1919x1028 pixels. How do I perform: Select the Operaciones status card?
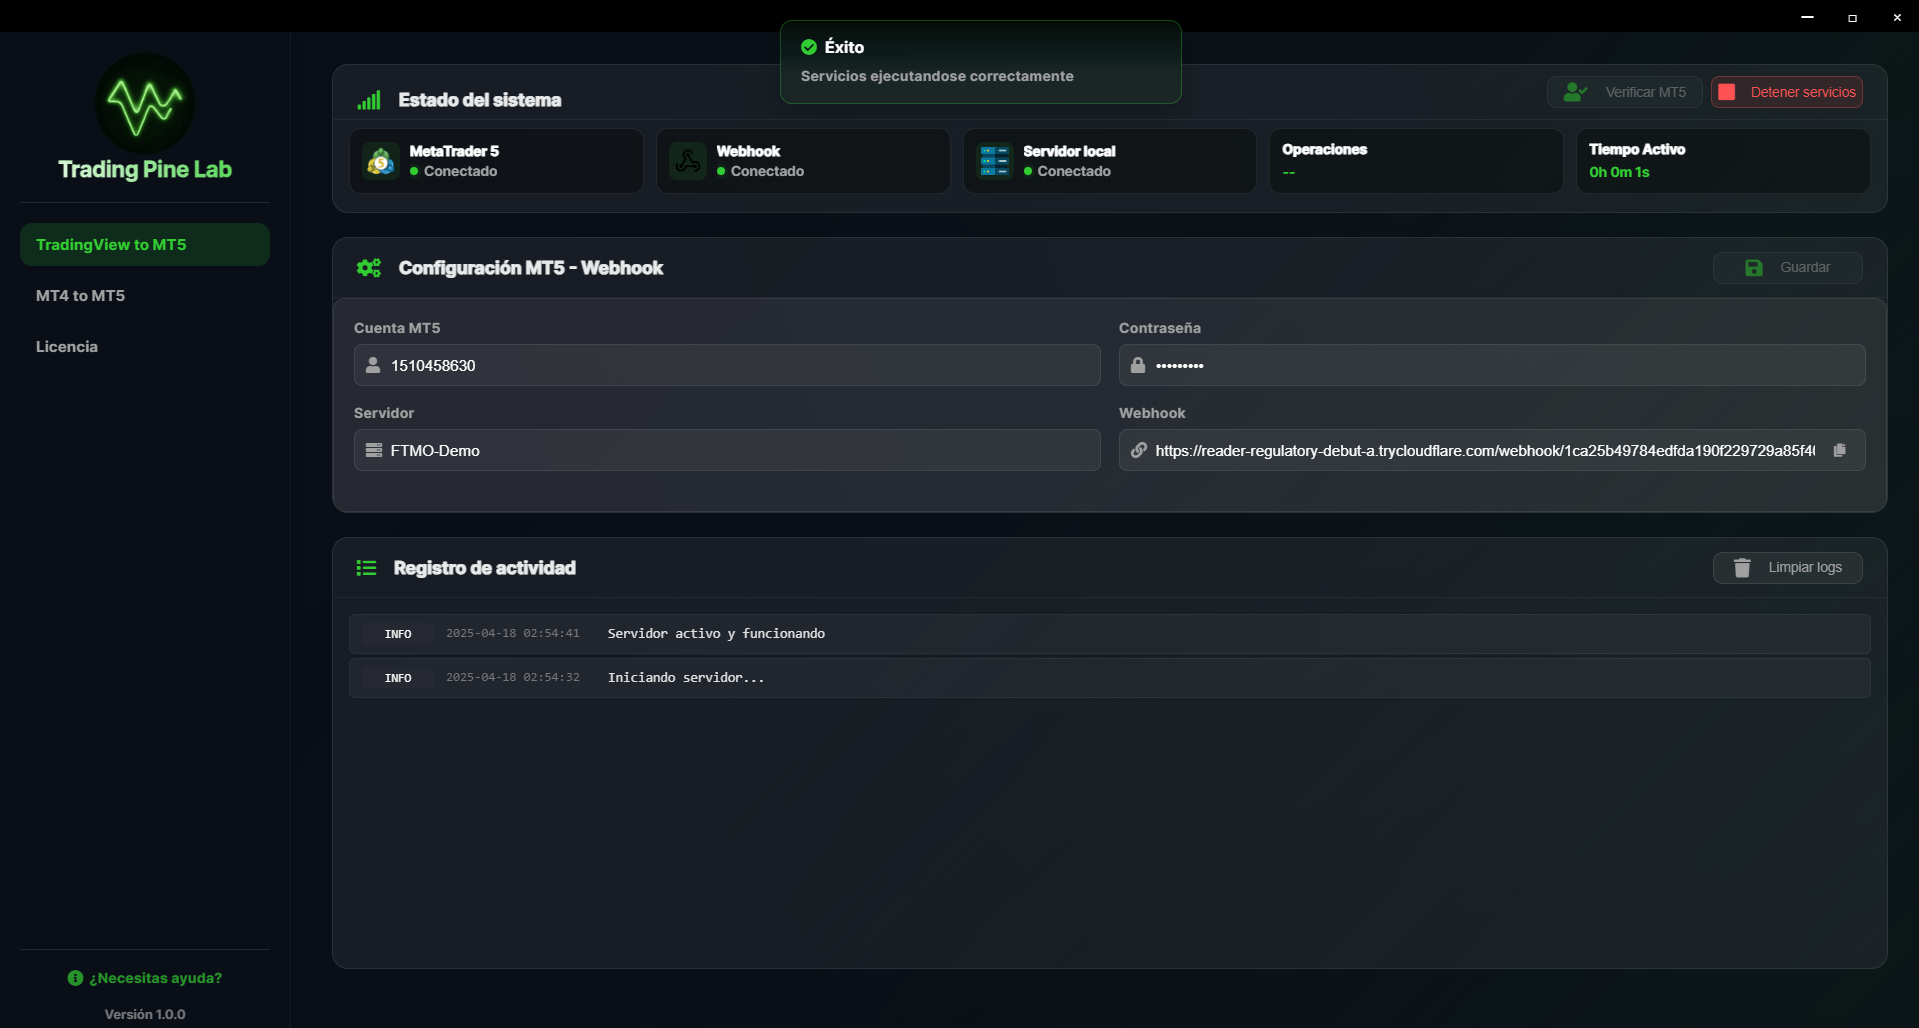pos(1416,161)
